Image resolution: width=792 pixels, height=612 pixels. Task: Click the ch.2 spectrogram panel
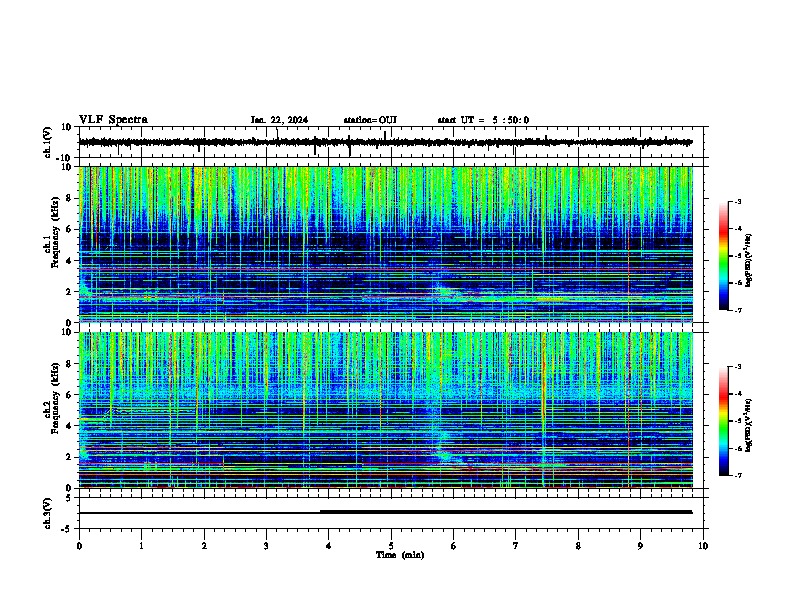[386, 410]
